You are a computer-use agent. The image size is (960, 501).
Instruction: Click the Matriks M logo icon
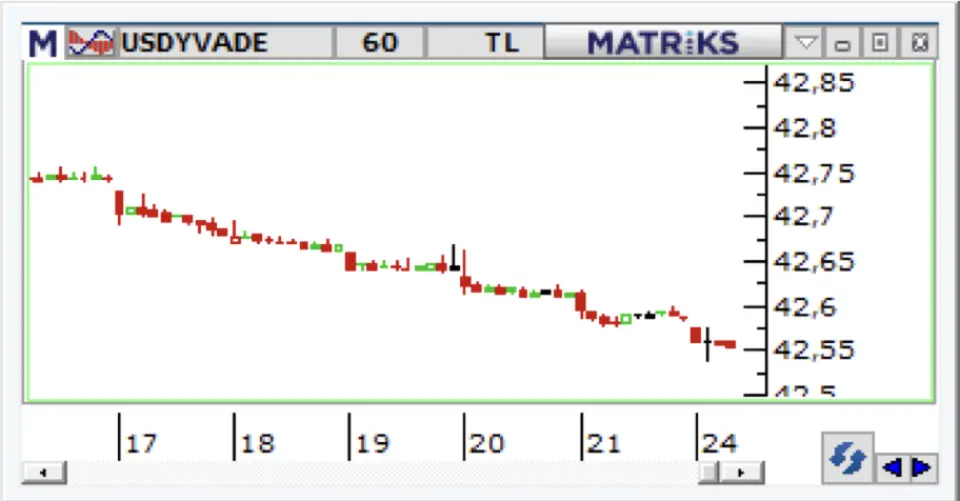coord(43,43)
